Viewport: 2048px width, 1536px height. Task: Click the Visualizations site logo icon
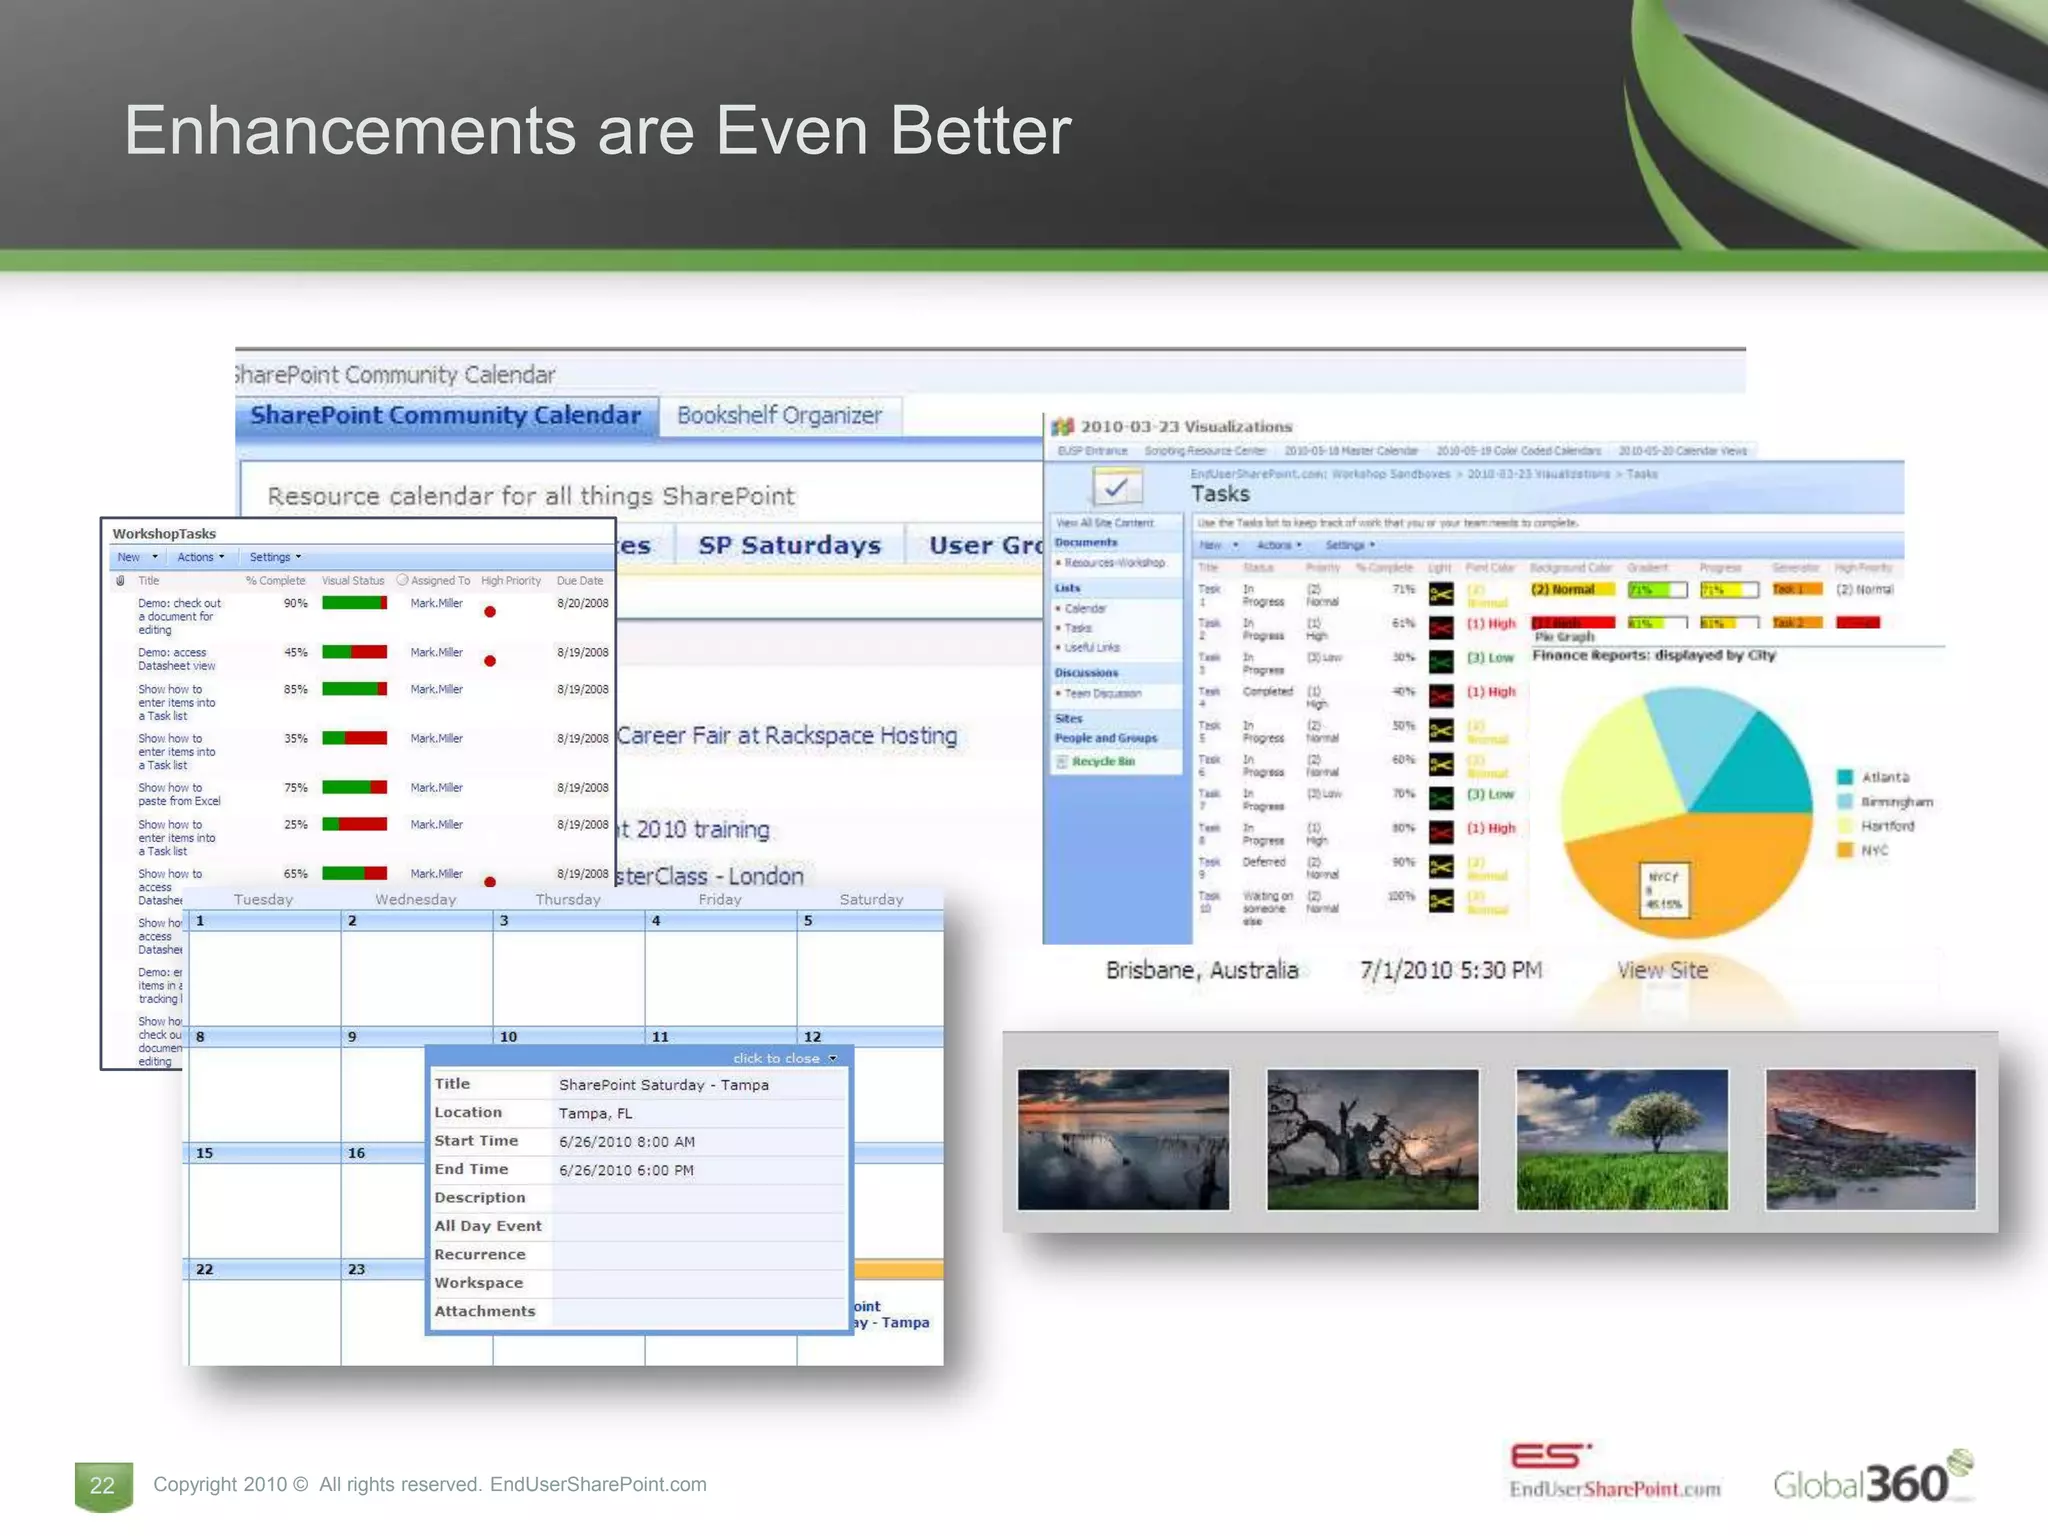(x=1062, y=427)
